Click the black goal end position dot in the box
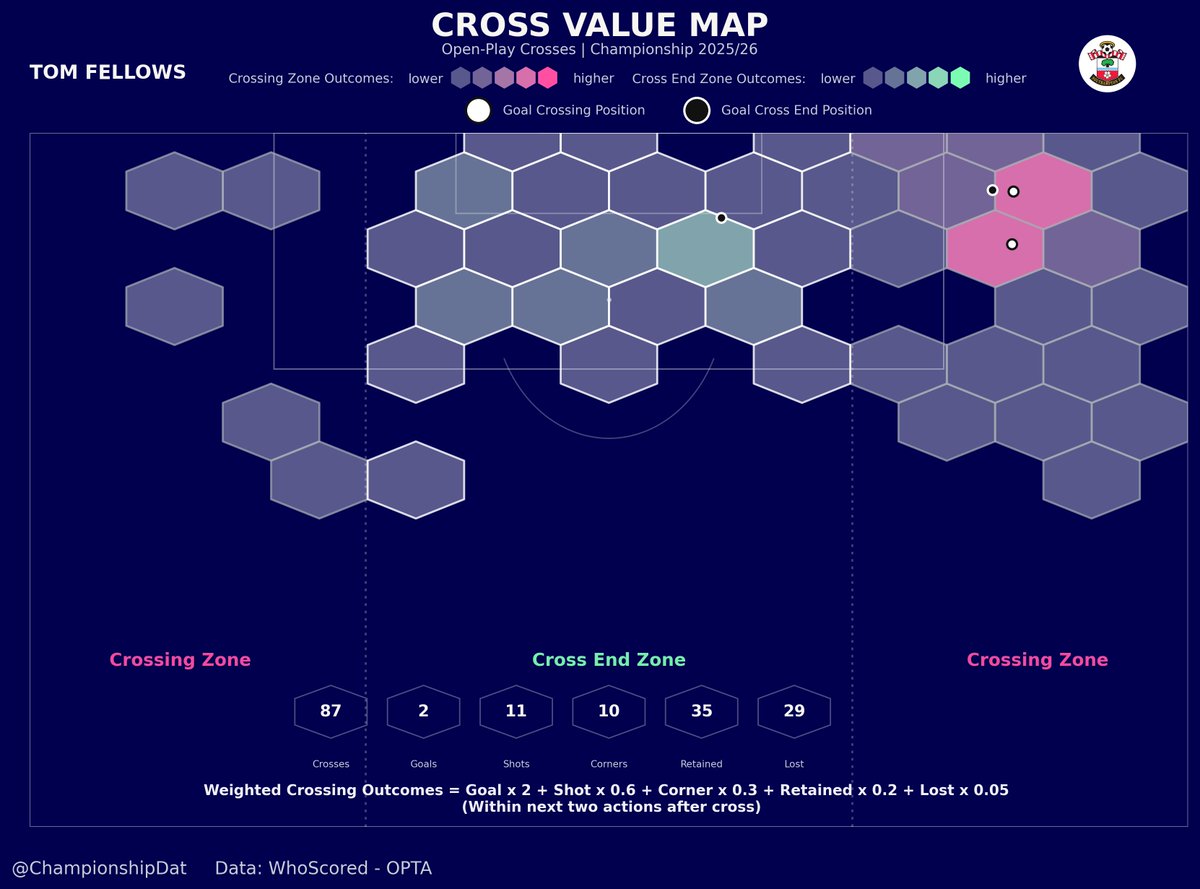The width and height of the screenshot is (1200, 889). (x=721, y=218)
